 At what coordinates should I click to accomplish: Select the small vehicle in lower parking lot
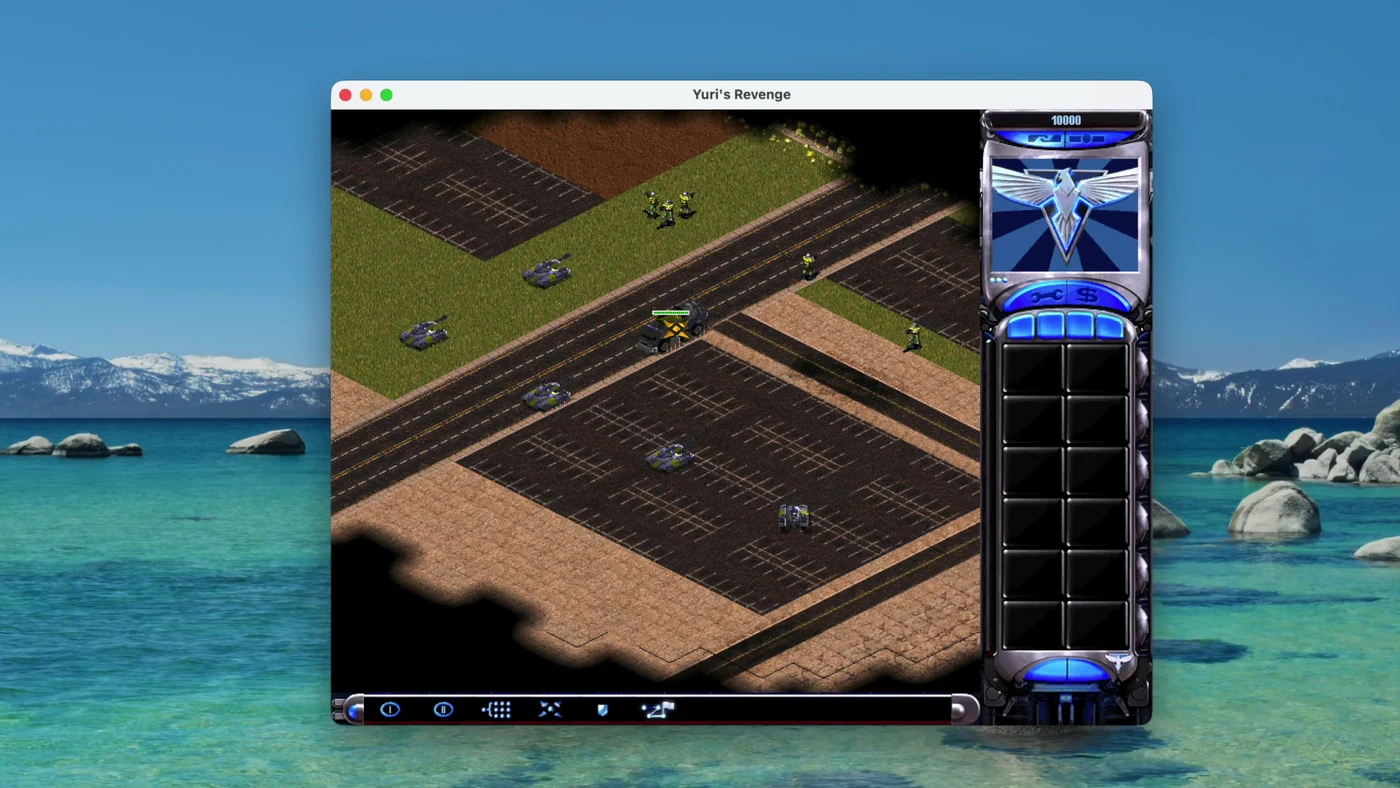point(794,516)
